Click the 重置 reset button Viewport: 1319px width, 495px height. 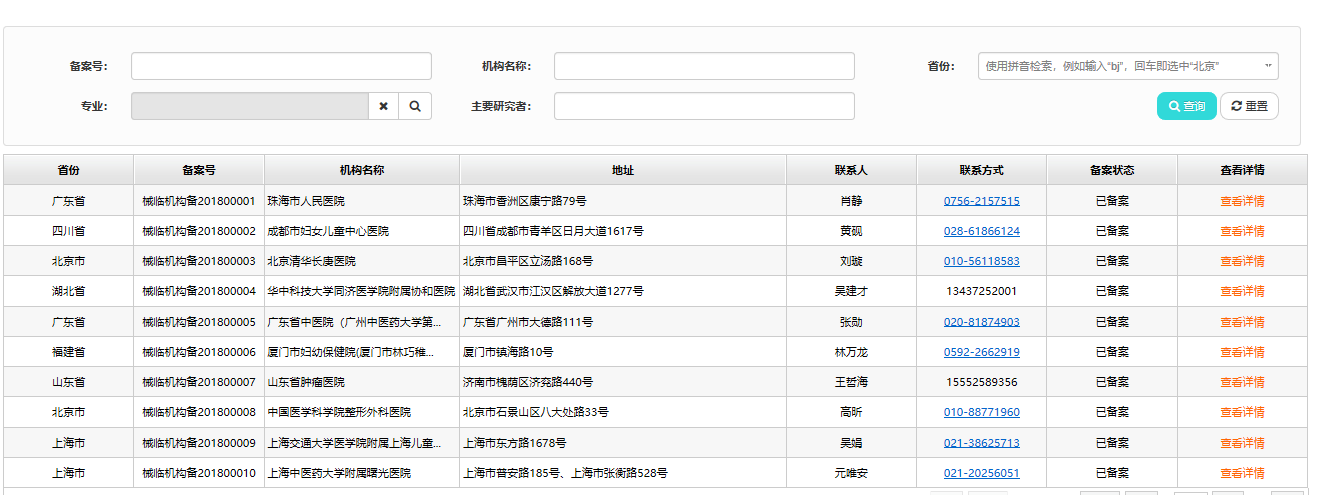1249,106
